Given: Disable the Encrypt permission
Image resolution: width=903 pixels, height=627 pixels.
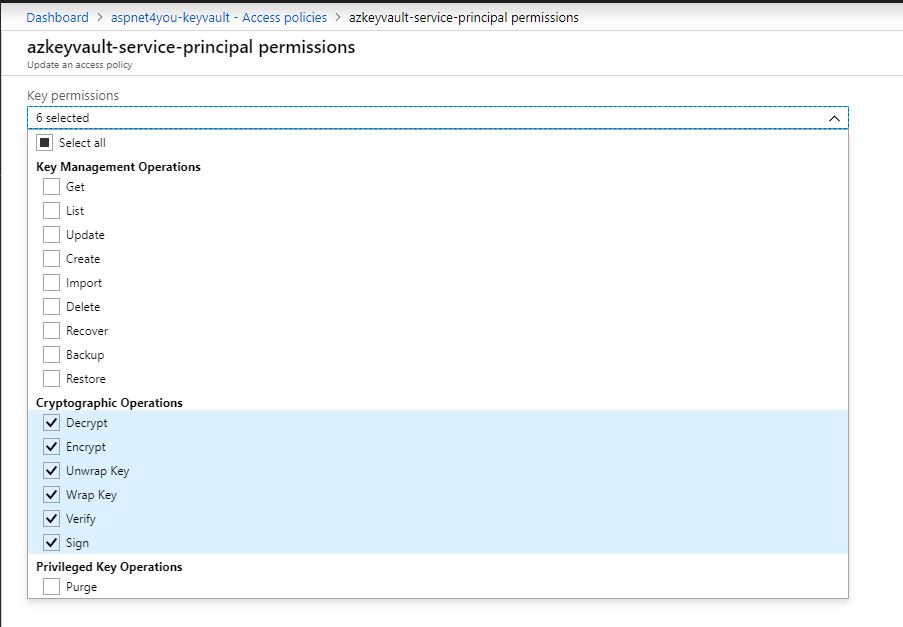Looking at the screenshot, I should [52, 447].
